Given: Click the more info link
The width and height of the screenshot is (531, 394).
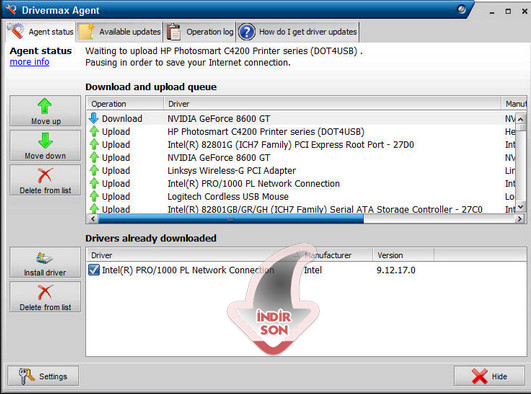Looking at the screenshot, I should pyautogui.click(x=29, y=62).
